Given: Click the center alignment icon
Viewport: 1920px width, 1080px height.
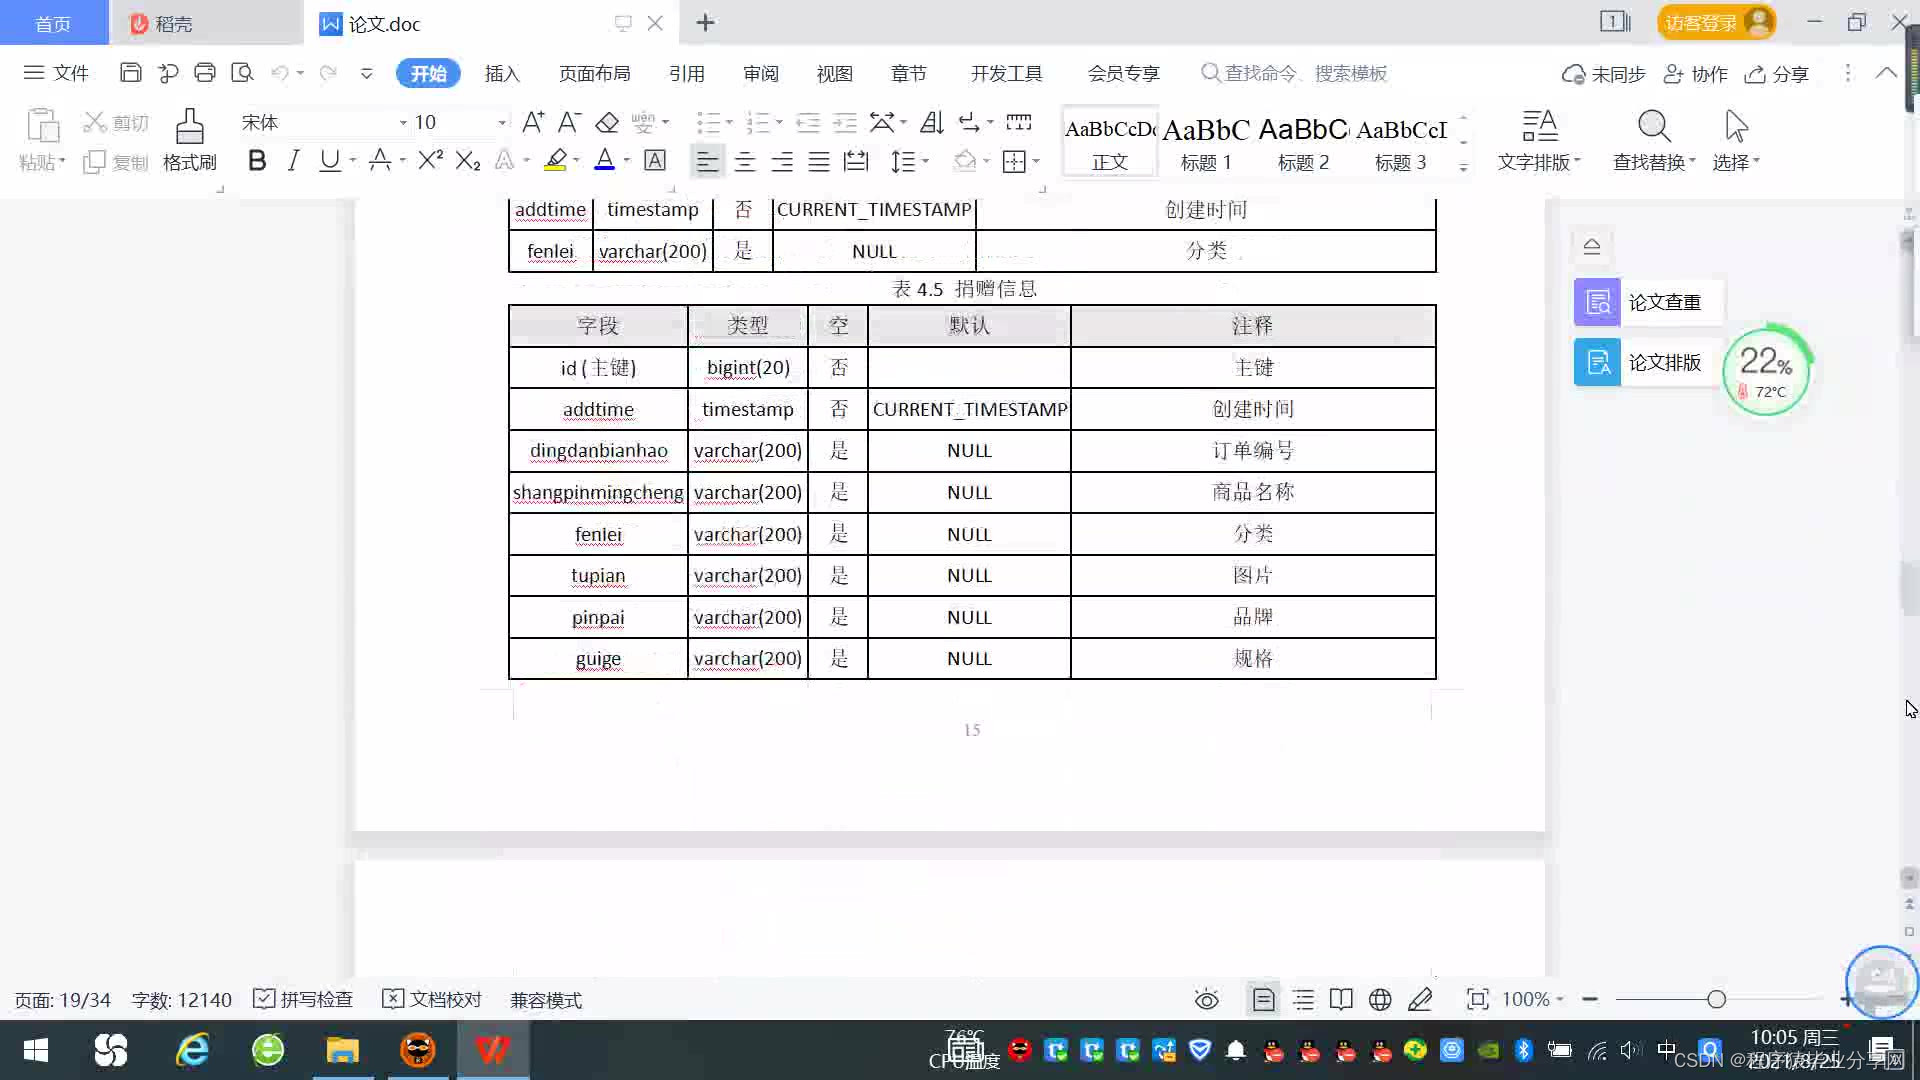Looking at the screenshot, I should point(744,161).
